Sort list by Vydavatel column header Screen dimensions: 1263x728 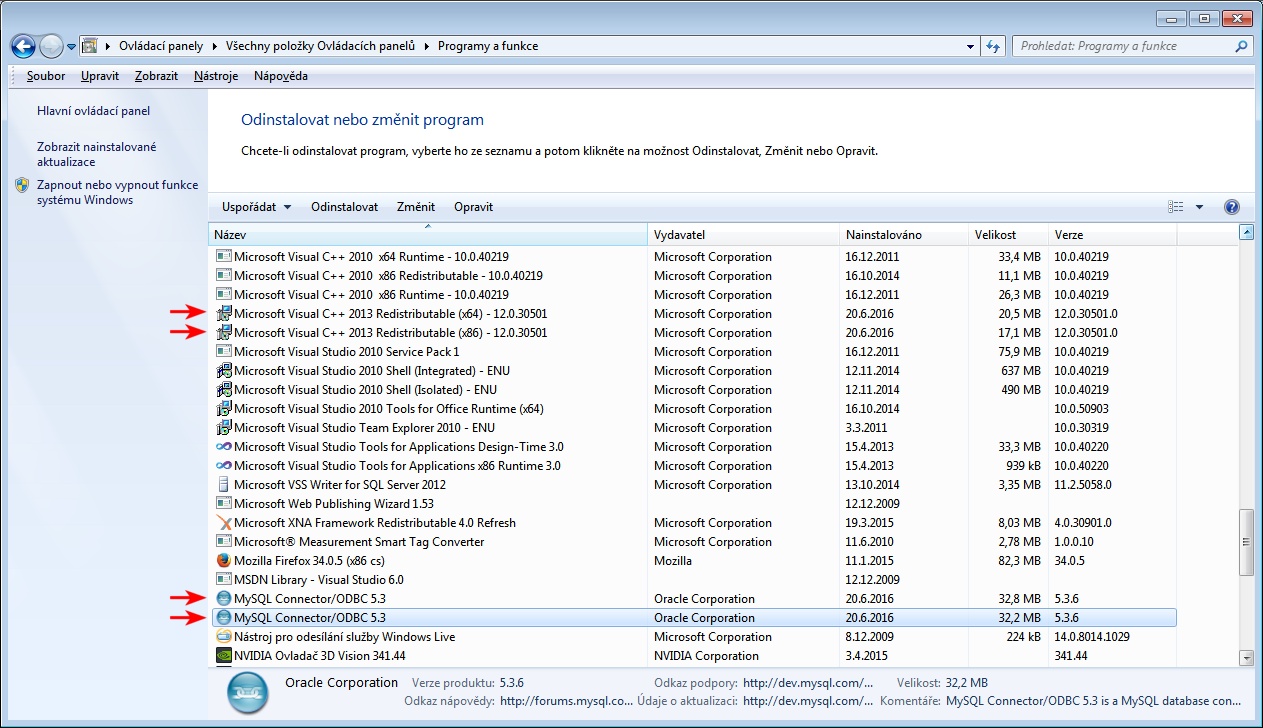click(x=744, y=235)
